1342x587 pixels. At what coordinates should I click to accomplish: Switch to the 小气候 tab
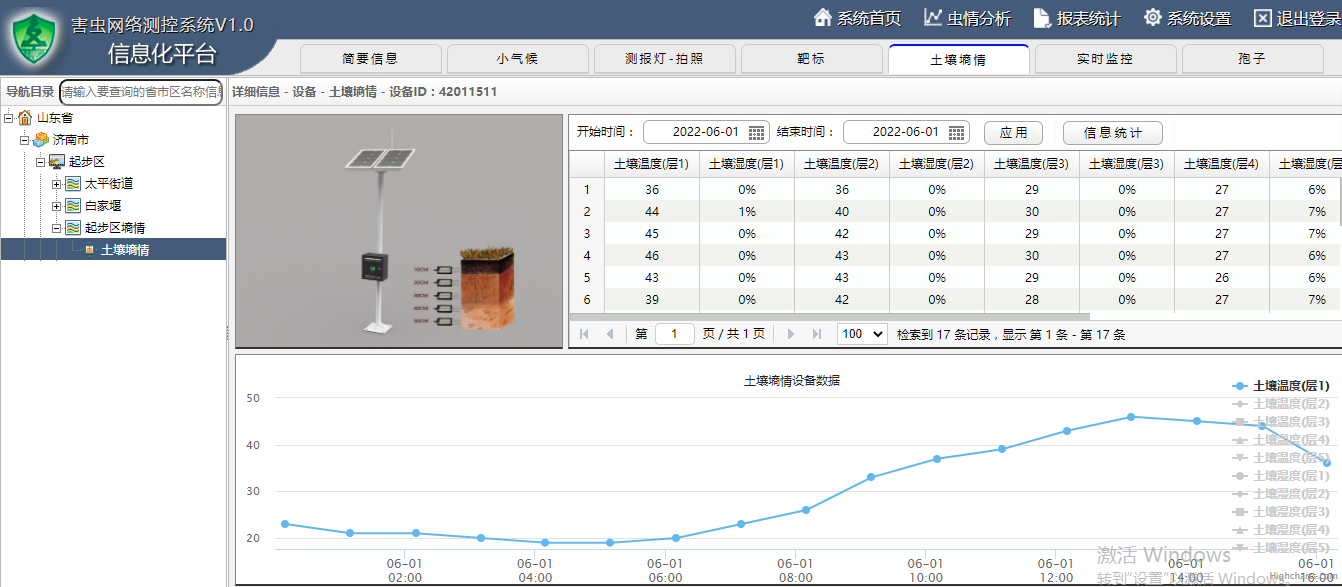[517, 59]
